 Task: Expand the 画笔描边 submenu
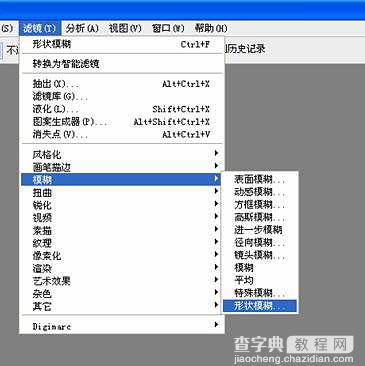coord(122,167)
